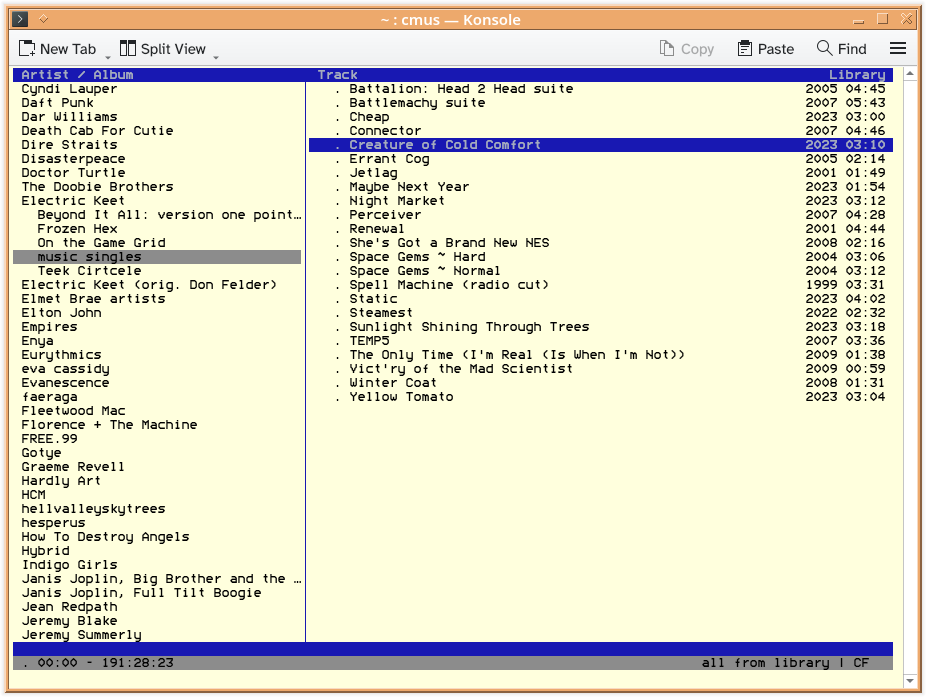Viewport: 926px width, 697px height.
Task: Click the scrollbar up arrow
Action: (x=910, y=74)
